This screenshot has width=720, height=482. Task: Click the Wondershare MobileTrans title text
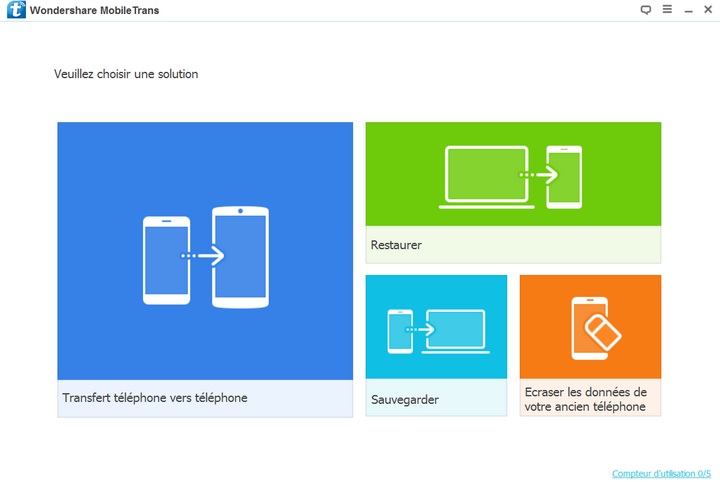[x=95, y=10]
